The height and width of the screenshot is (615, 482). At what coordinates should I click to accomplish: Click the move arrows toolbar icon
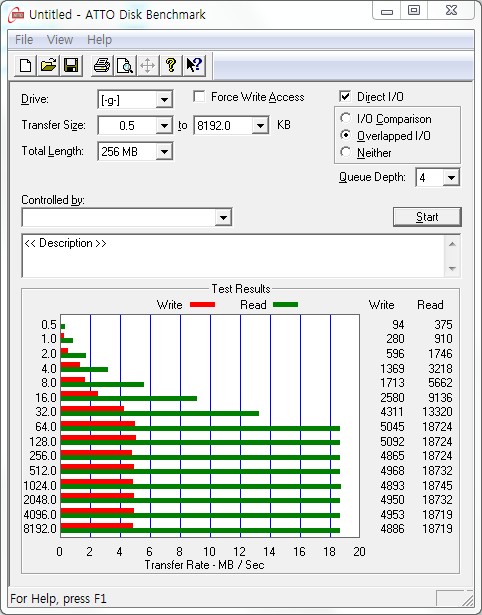point(147,65)
